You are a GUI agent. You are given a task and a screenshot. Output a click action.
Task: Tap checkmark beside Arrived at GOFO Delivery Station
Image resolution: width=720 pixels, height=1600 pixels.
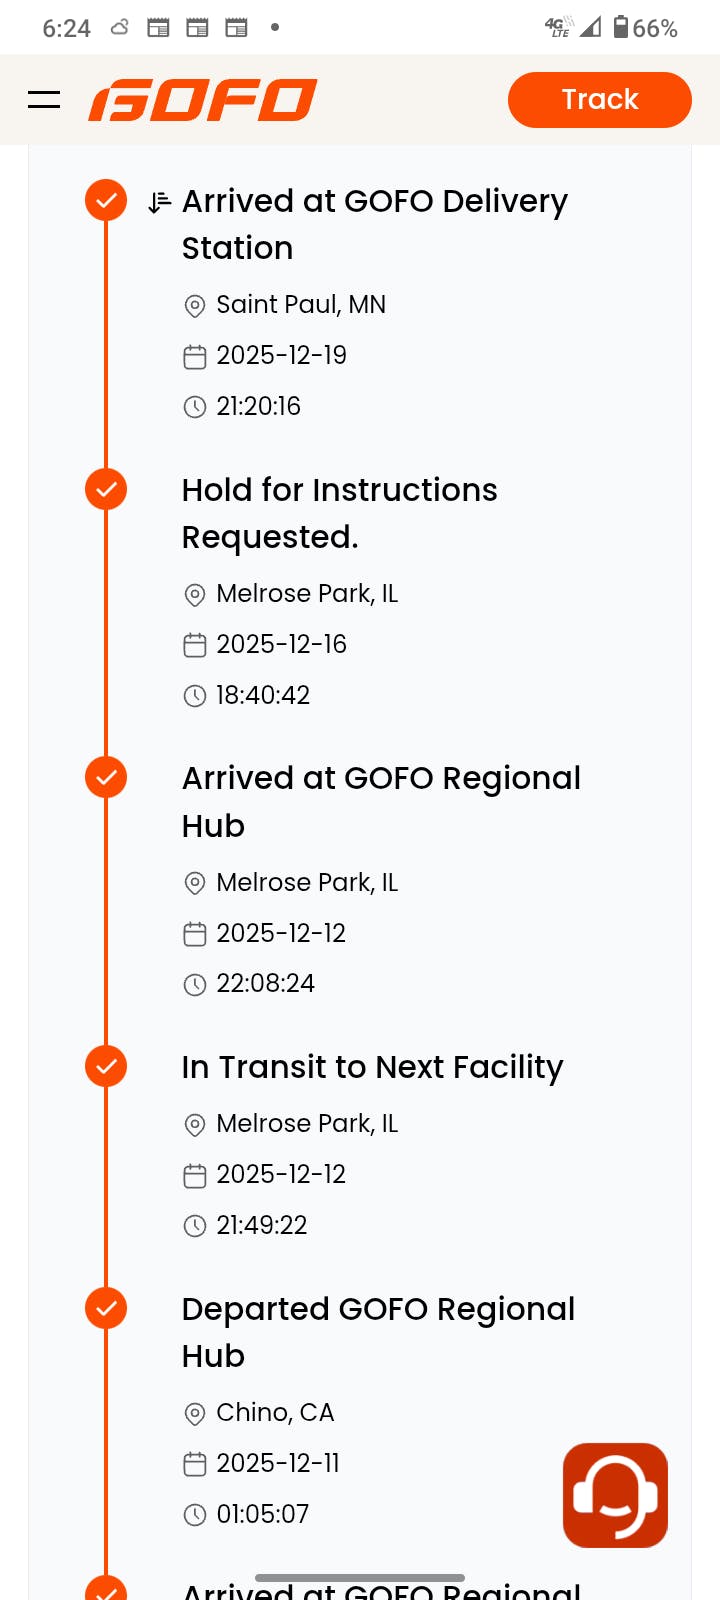coord(106,200)
